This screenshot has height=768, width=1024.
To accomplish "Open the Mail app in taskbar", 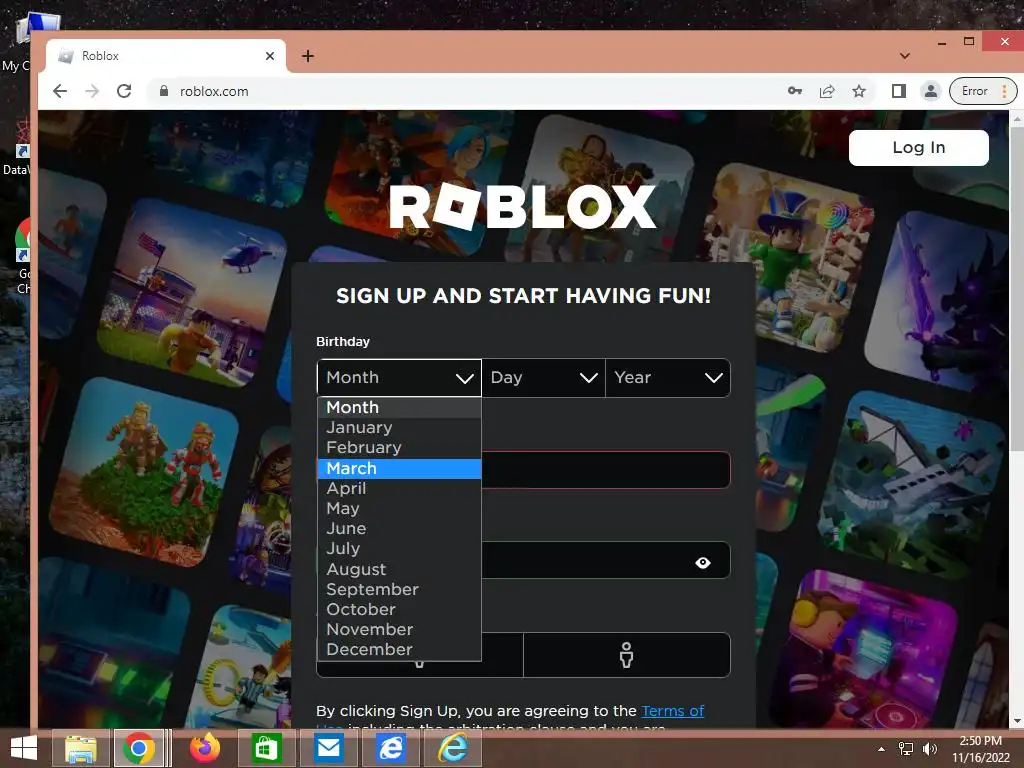I will [x=328, y=748].
